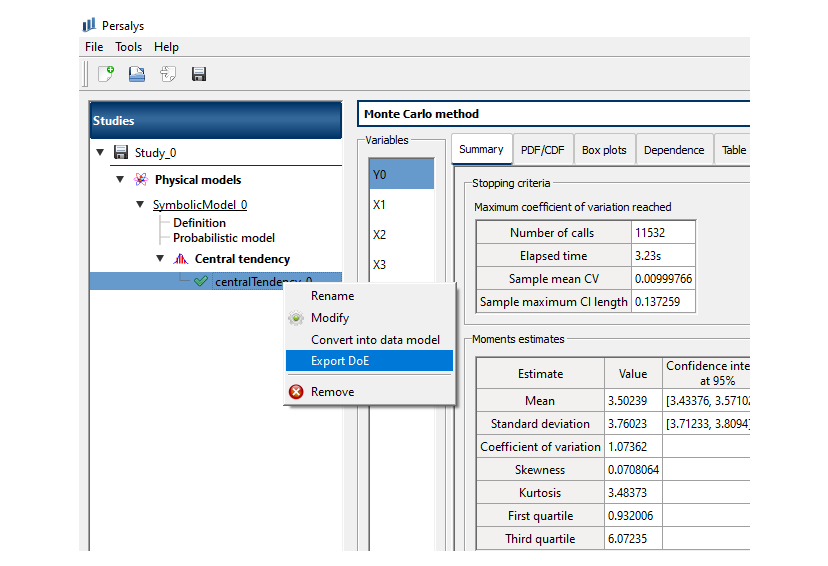This screenshot has height=566, width=828.
Task: Click the Study_0 disk icon in tree
Action: 121,153
